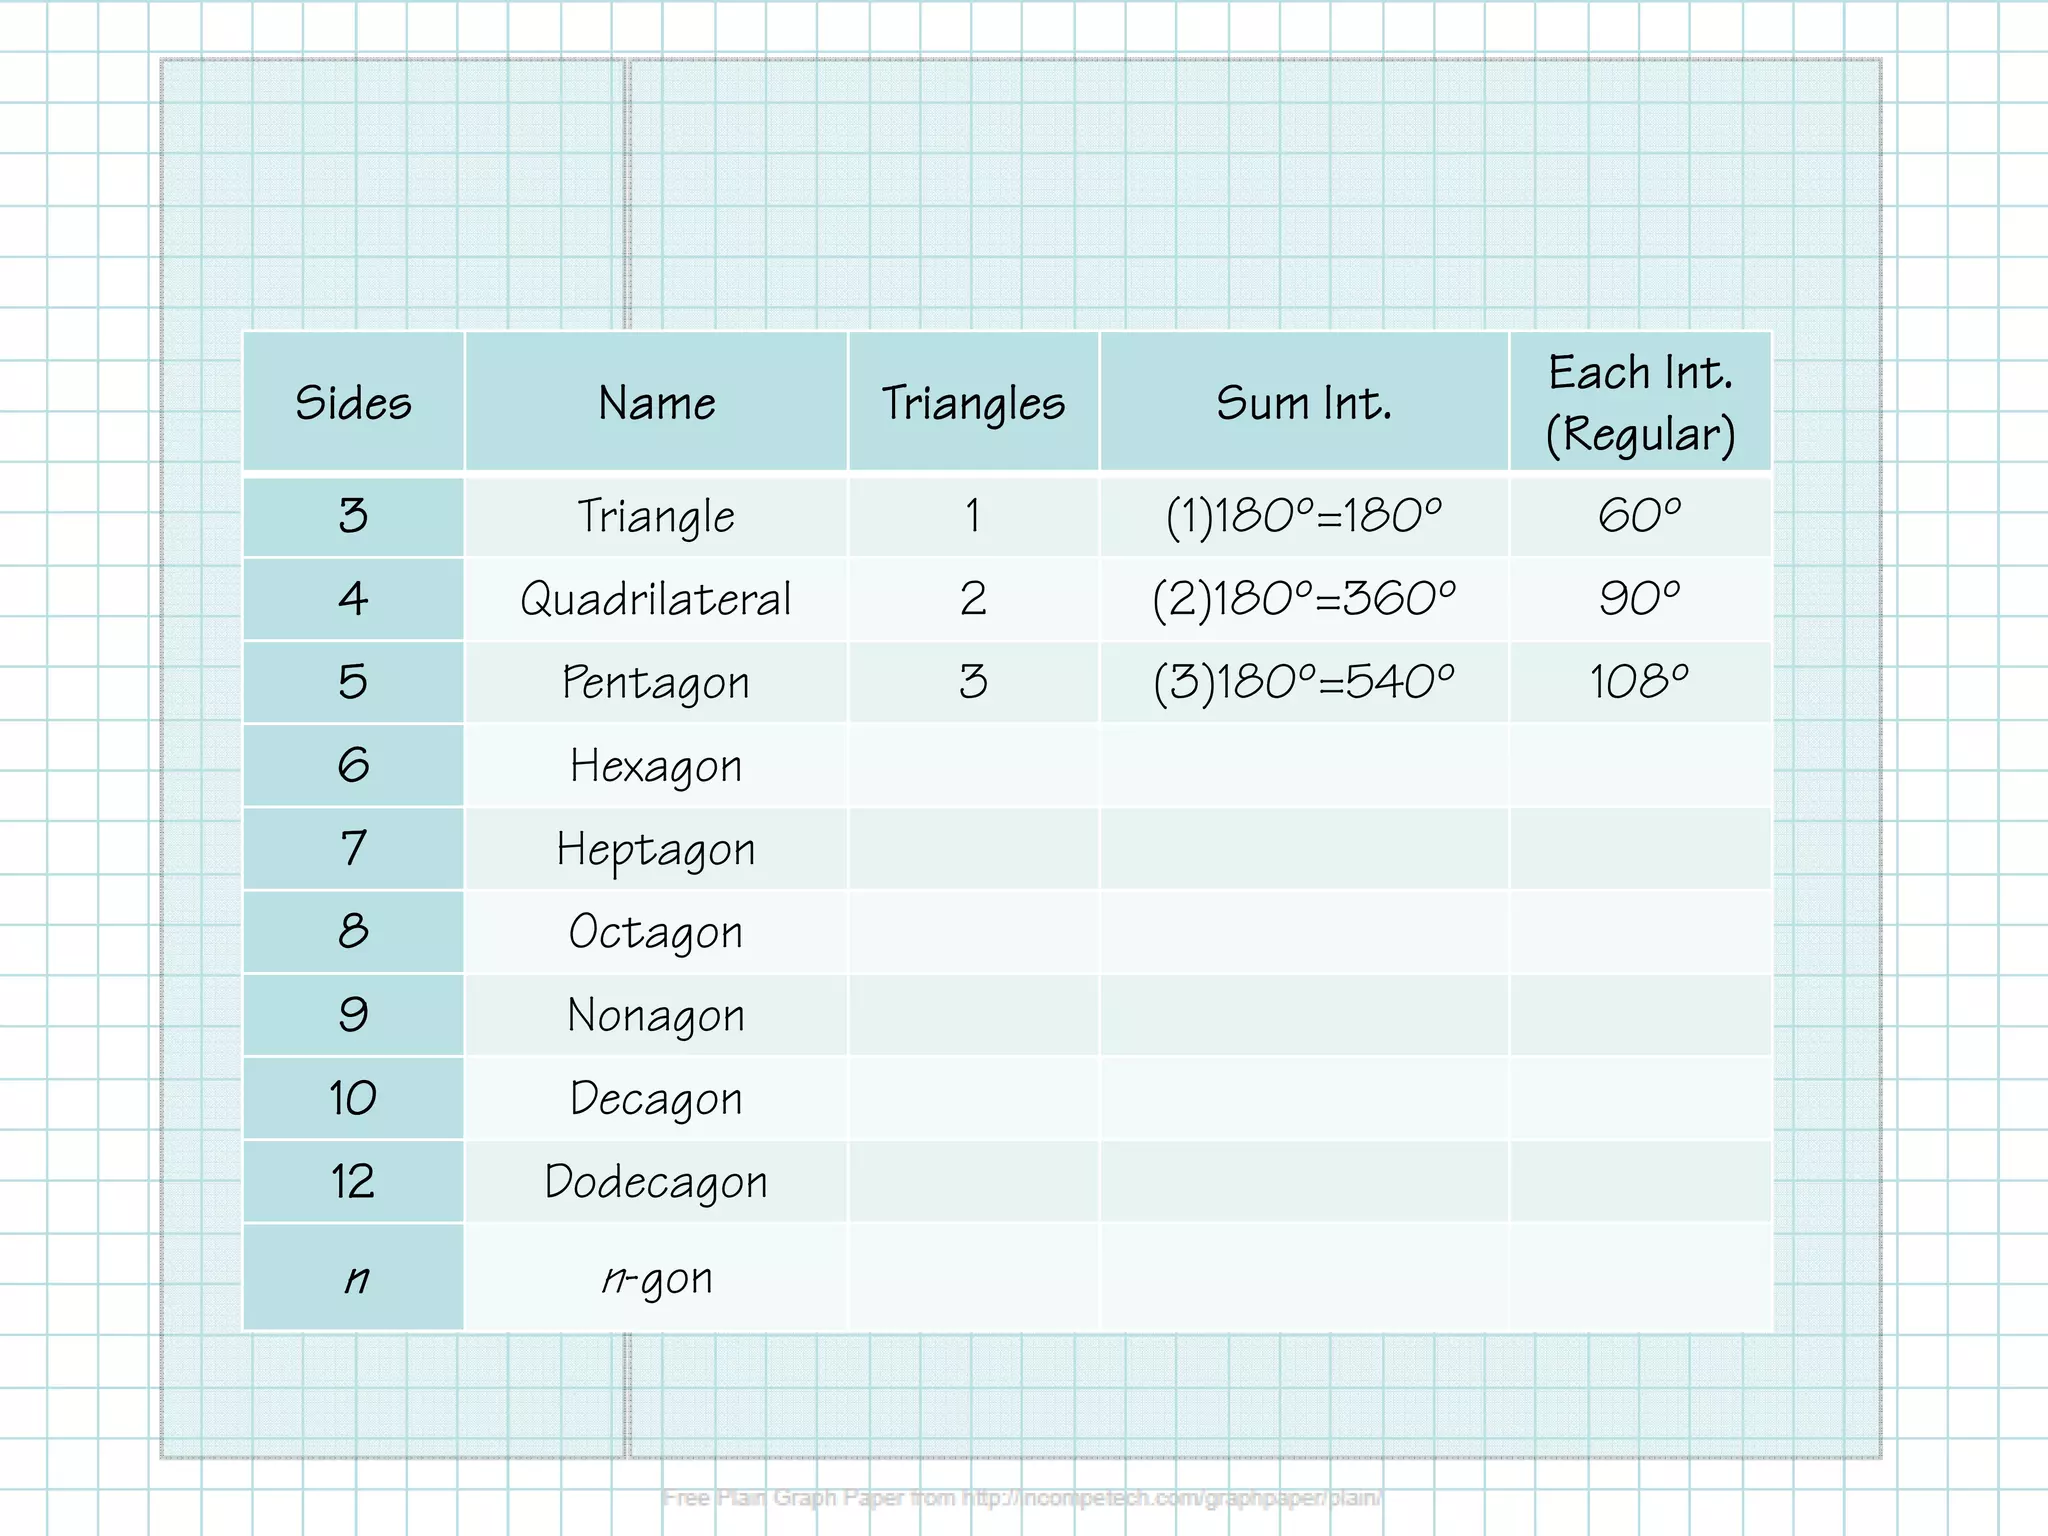Select the 'Decagon' name cell
The height and width of the screenshot is (1536, 2048).
click(656, 1098)
